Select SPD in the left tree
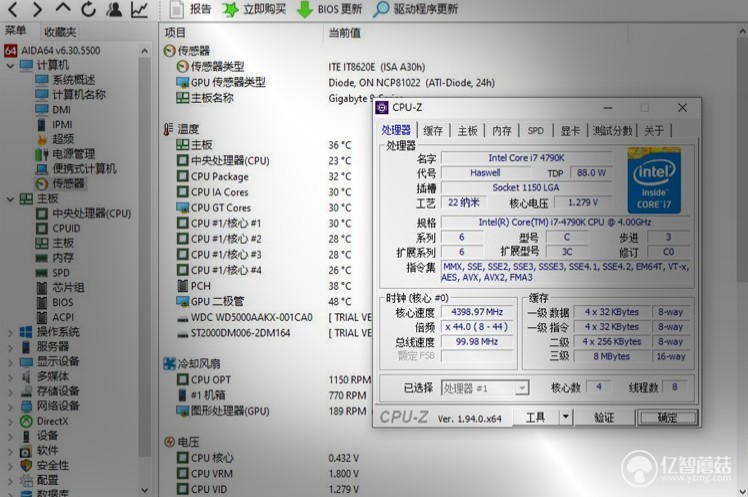Screen dimensions: 748x497 tap(53, 273)
